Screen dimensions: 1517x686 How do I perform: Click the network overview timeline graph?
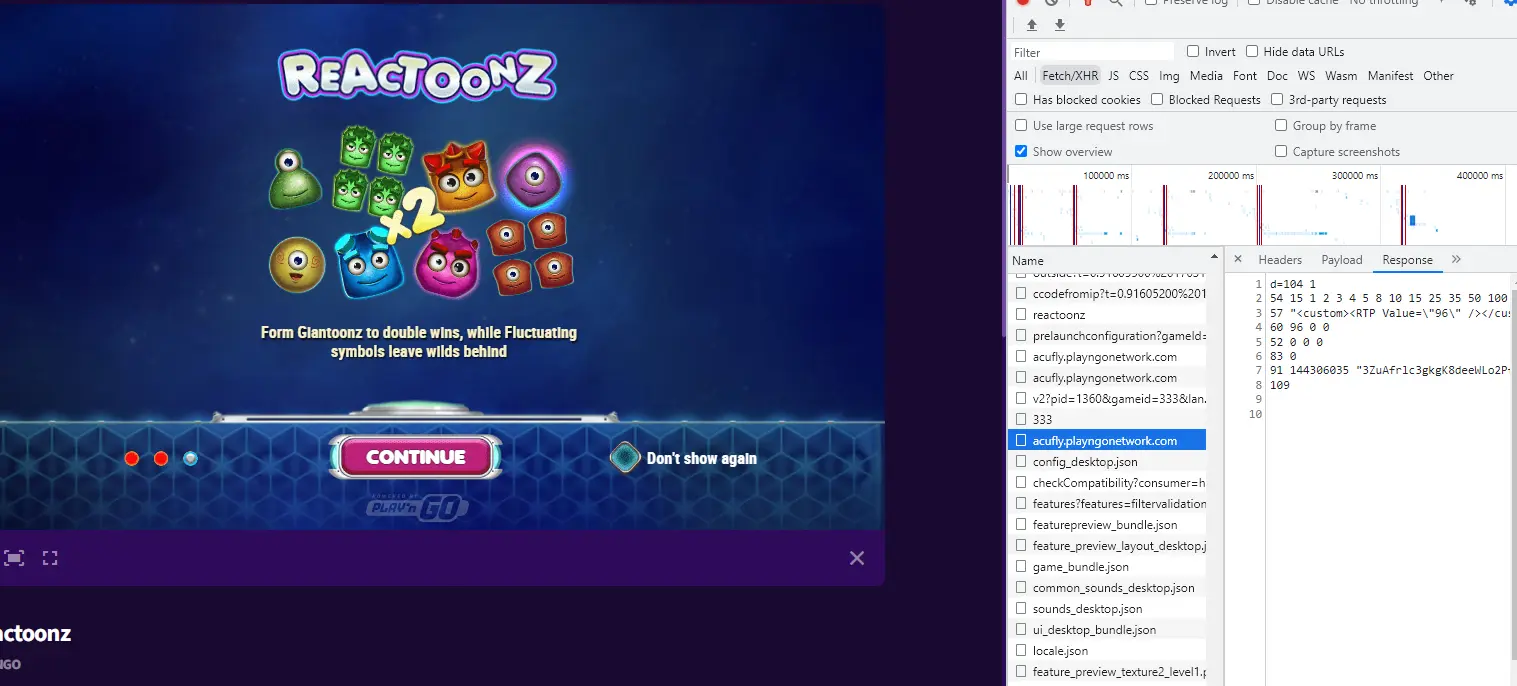[1262, 205]
